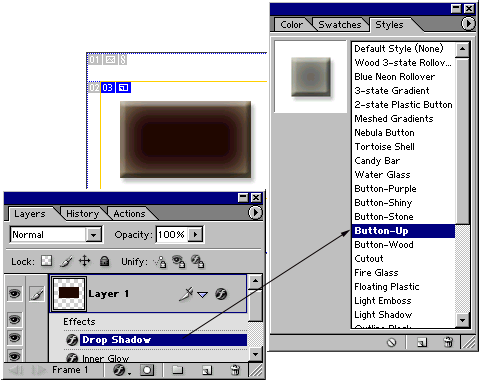This screenshot has height=380, width=479.
Task: Toggle Drop Shadow eye icon
Action: (x=14, y=338)
